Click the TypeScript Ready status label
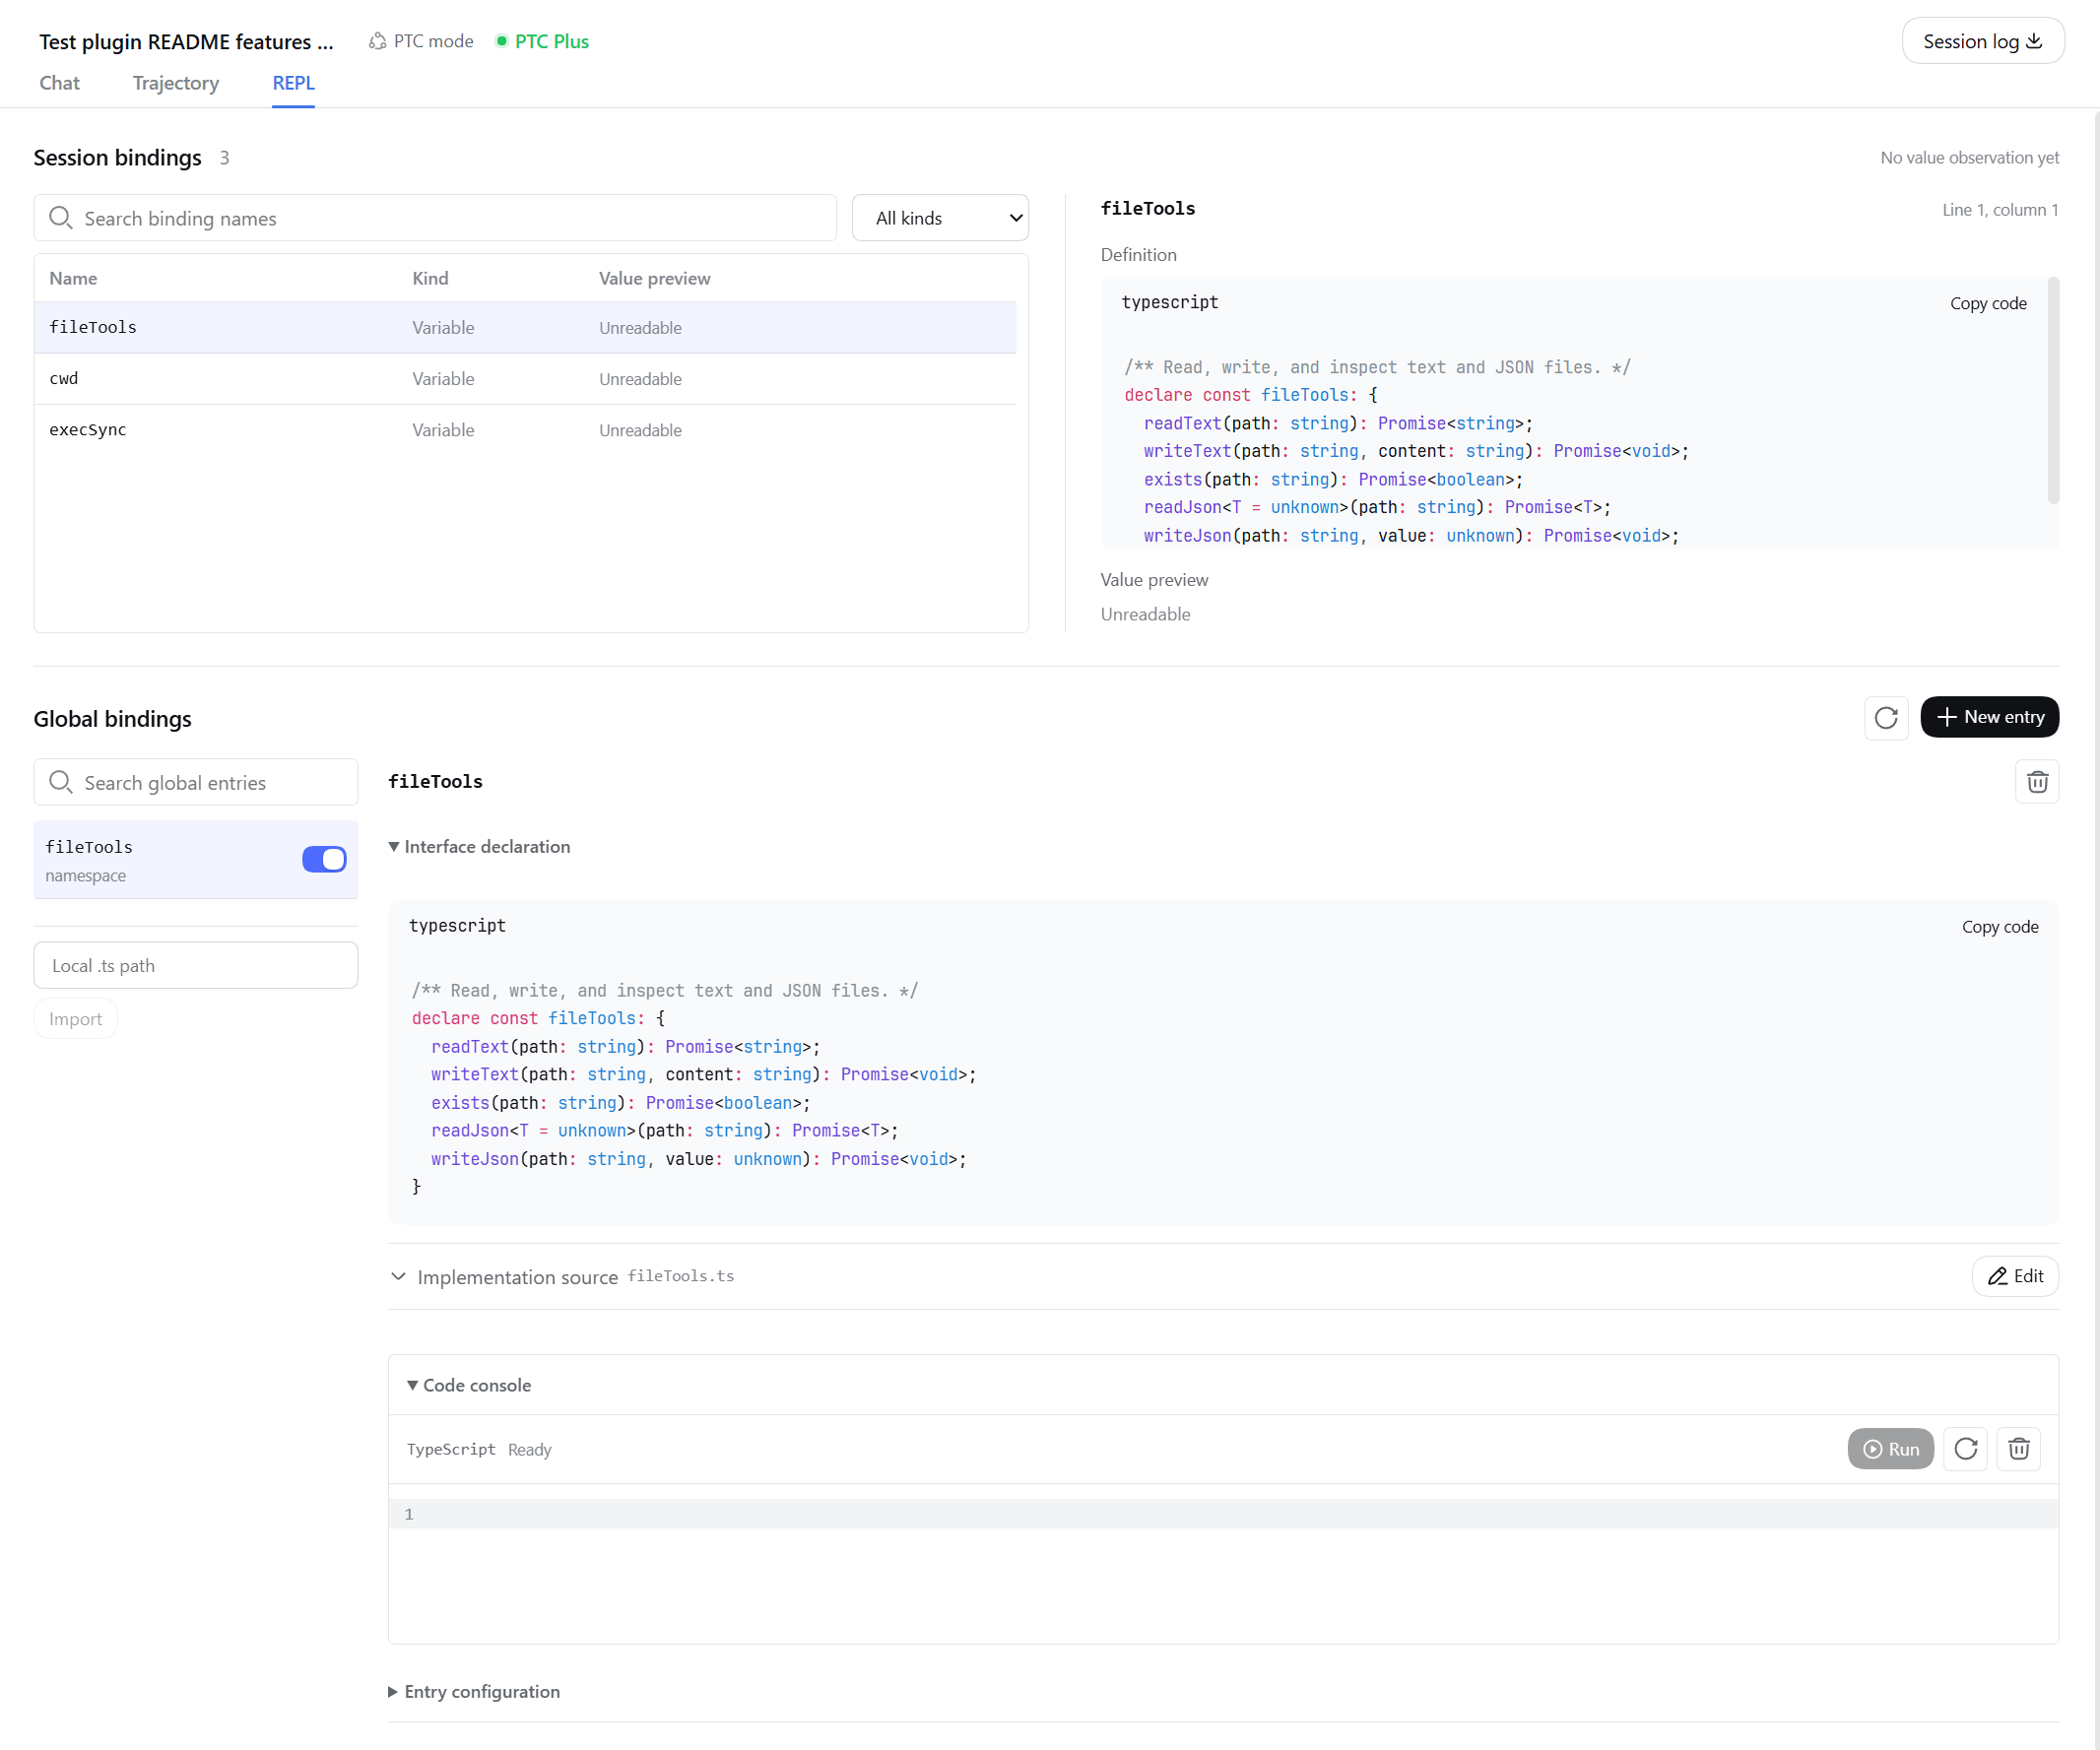Image resolution: width=2100 pixels, height=1750 pixels. pyautogui.click(x=479, y=1450)
